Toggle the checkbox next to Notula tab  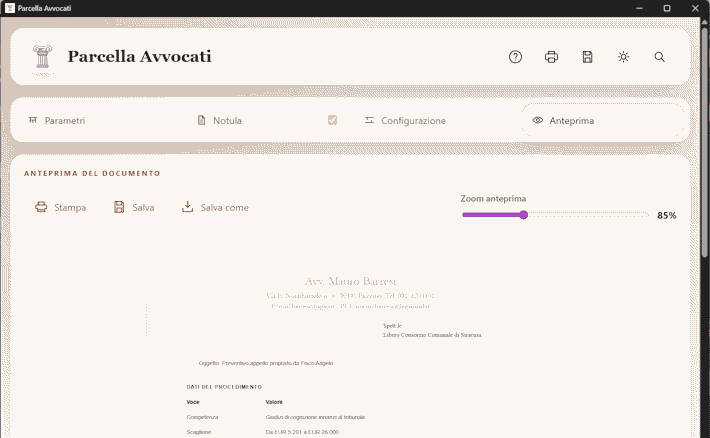[332, 120]
